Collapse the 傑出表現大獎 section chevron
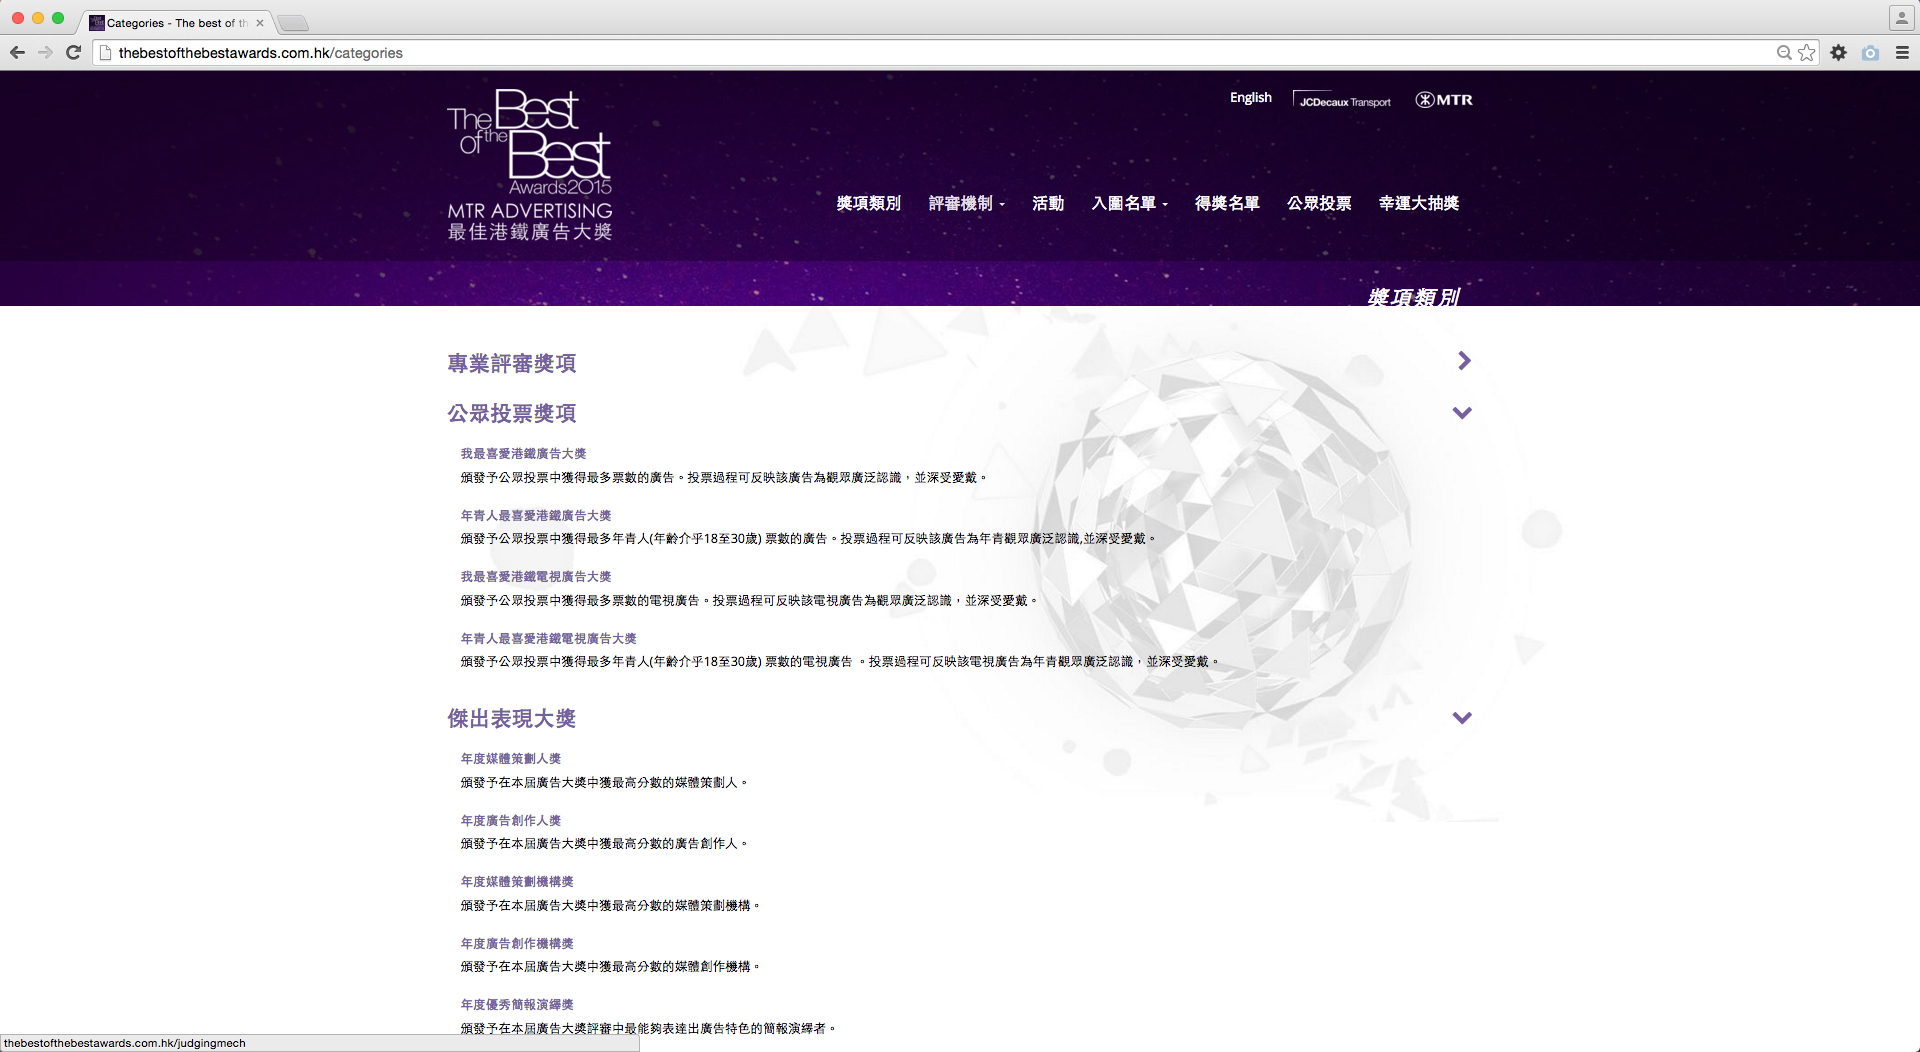This screenshot has width=1920, height=1052. (x=1462, y=718)
